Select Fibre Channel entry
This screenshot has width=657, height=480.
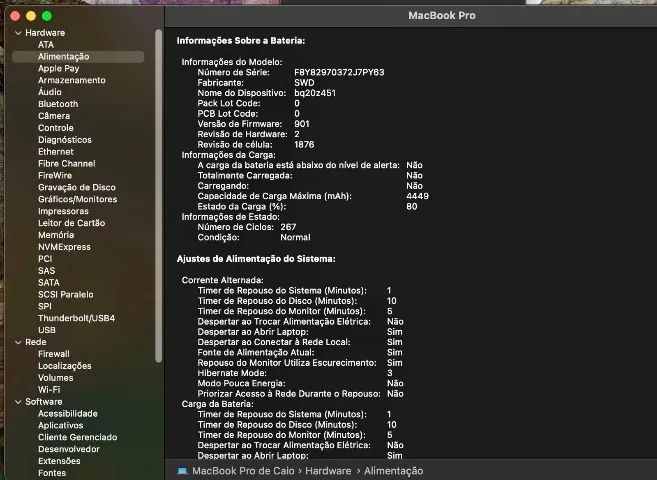tap(67, 163)
